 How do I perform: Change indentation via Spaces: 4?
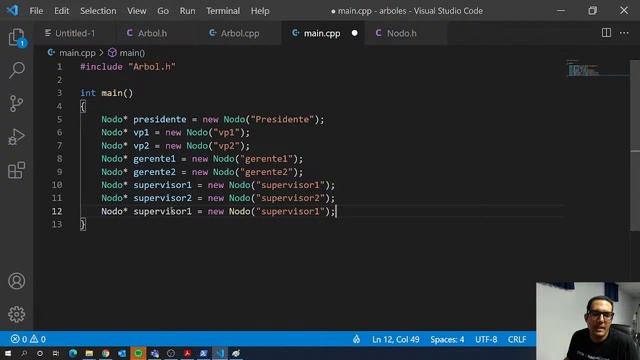(447, 339)
